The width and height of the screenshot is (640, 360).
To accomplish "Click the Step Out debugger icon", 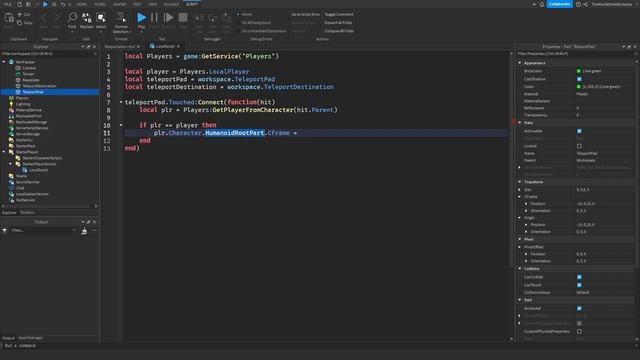I will point(226,18).
